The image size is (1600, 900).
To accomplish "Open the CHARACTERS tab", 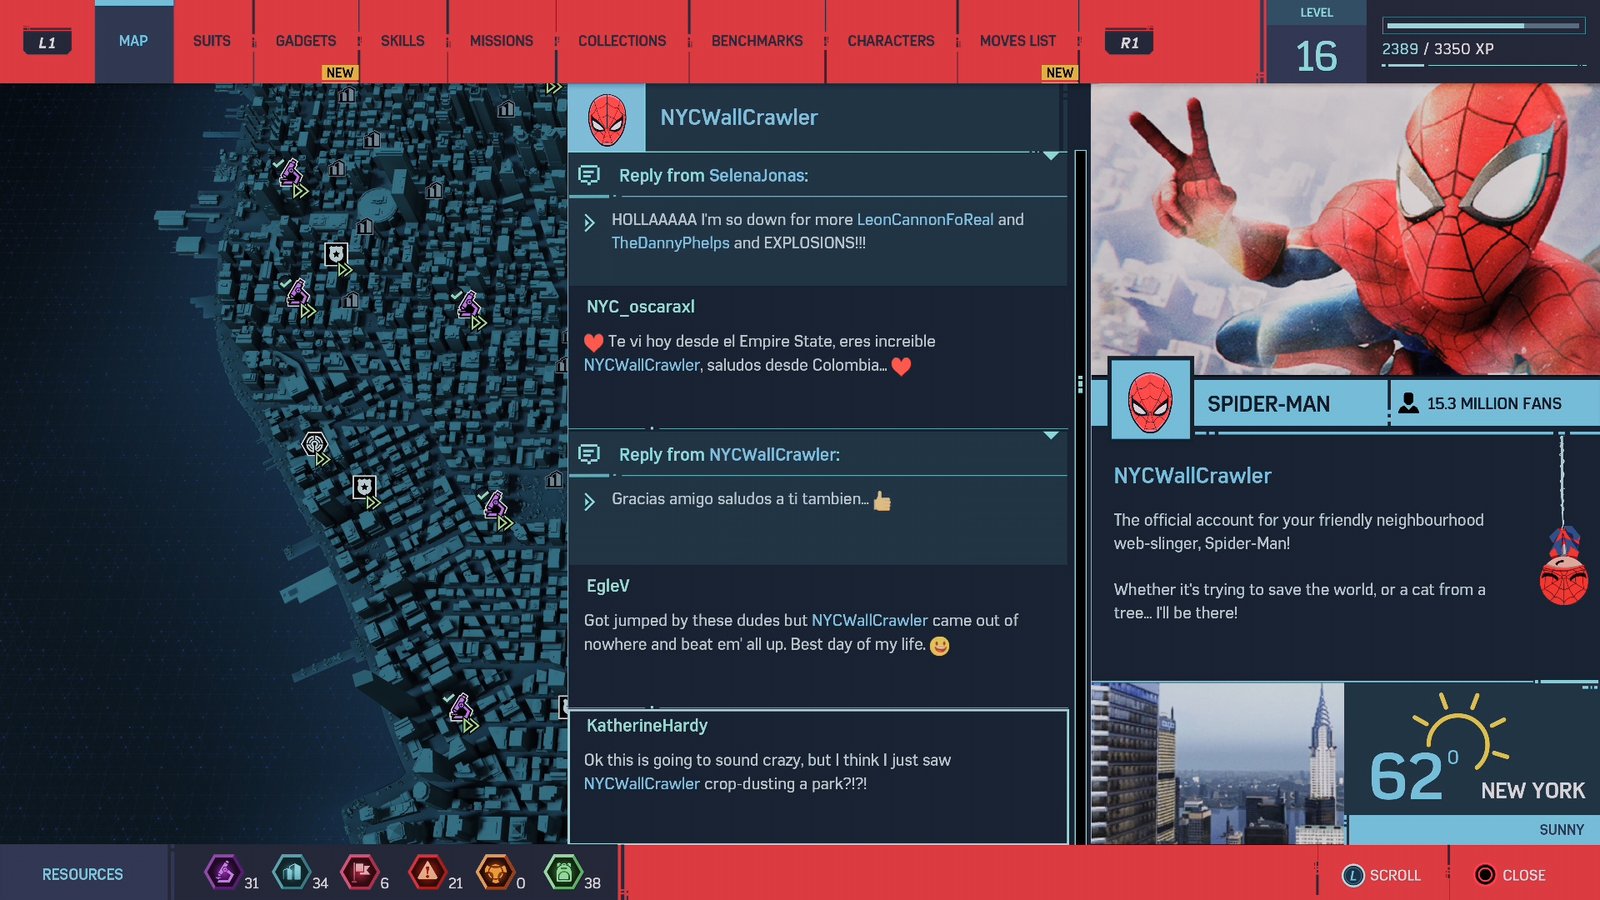I will tap(891, 41).
